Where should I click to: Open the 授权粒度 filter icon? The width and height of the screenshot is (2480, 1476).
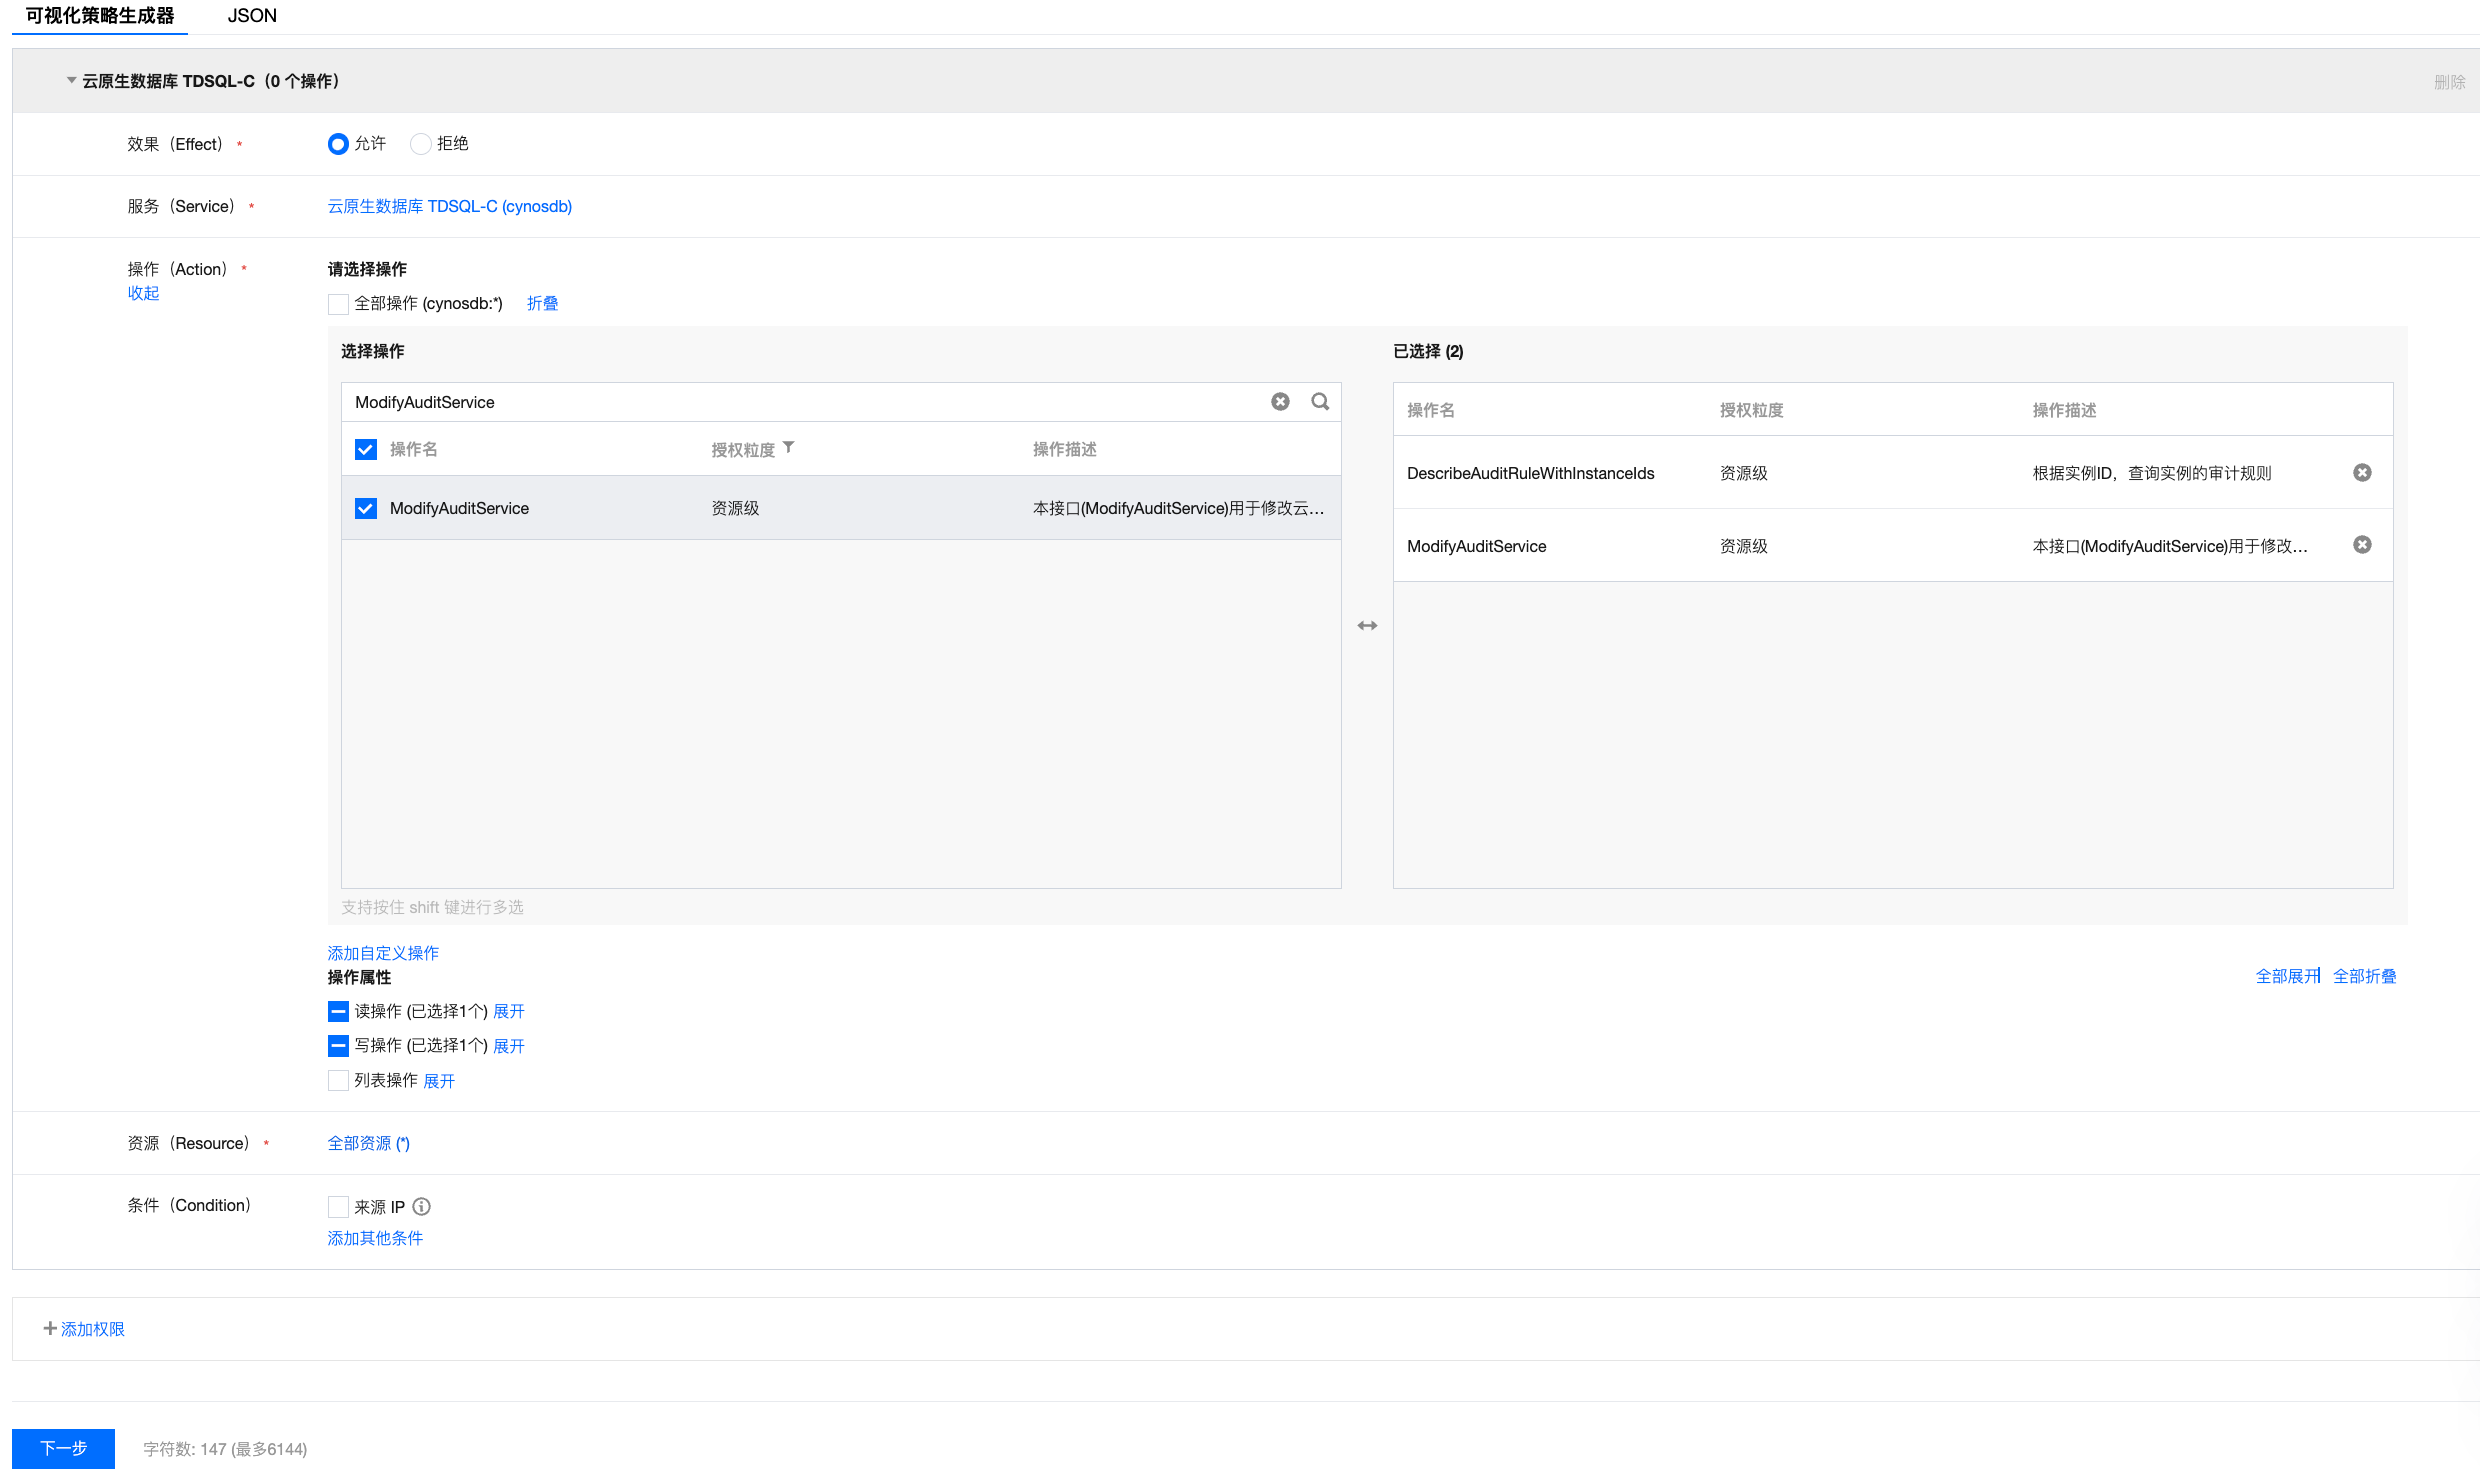coord(789,448)
